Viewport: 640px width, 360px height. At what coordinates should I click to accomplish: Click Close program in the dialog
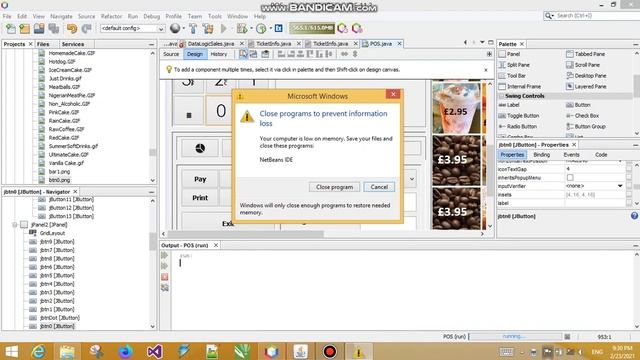pyautogui.click(x=334, y=187)
